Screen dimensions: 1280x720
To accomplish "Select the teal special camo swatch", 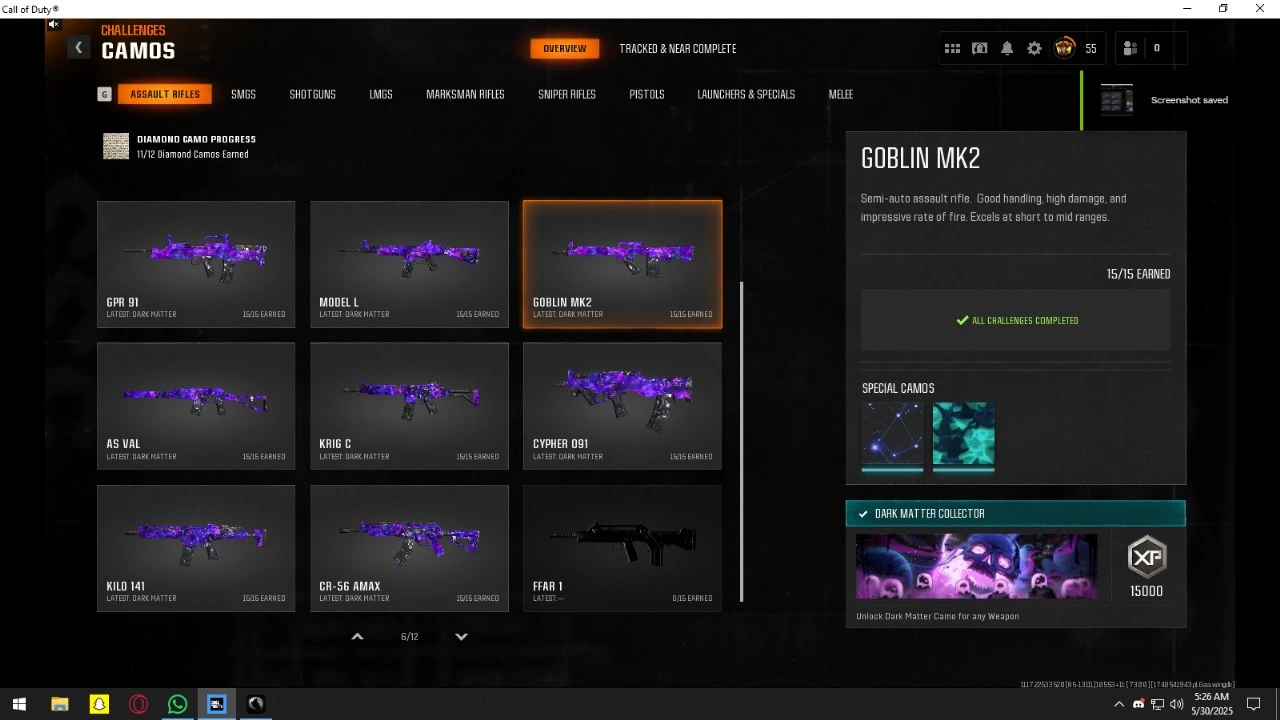I will coord(963,435).
